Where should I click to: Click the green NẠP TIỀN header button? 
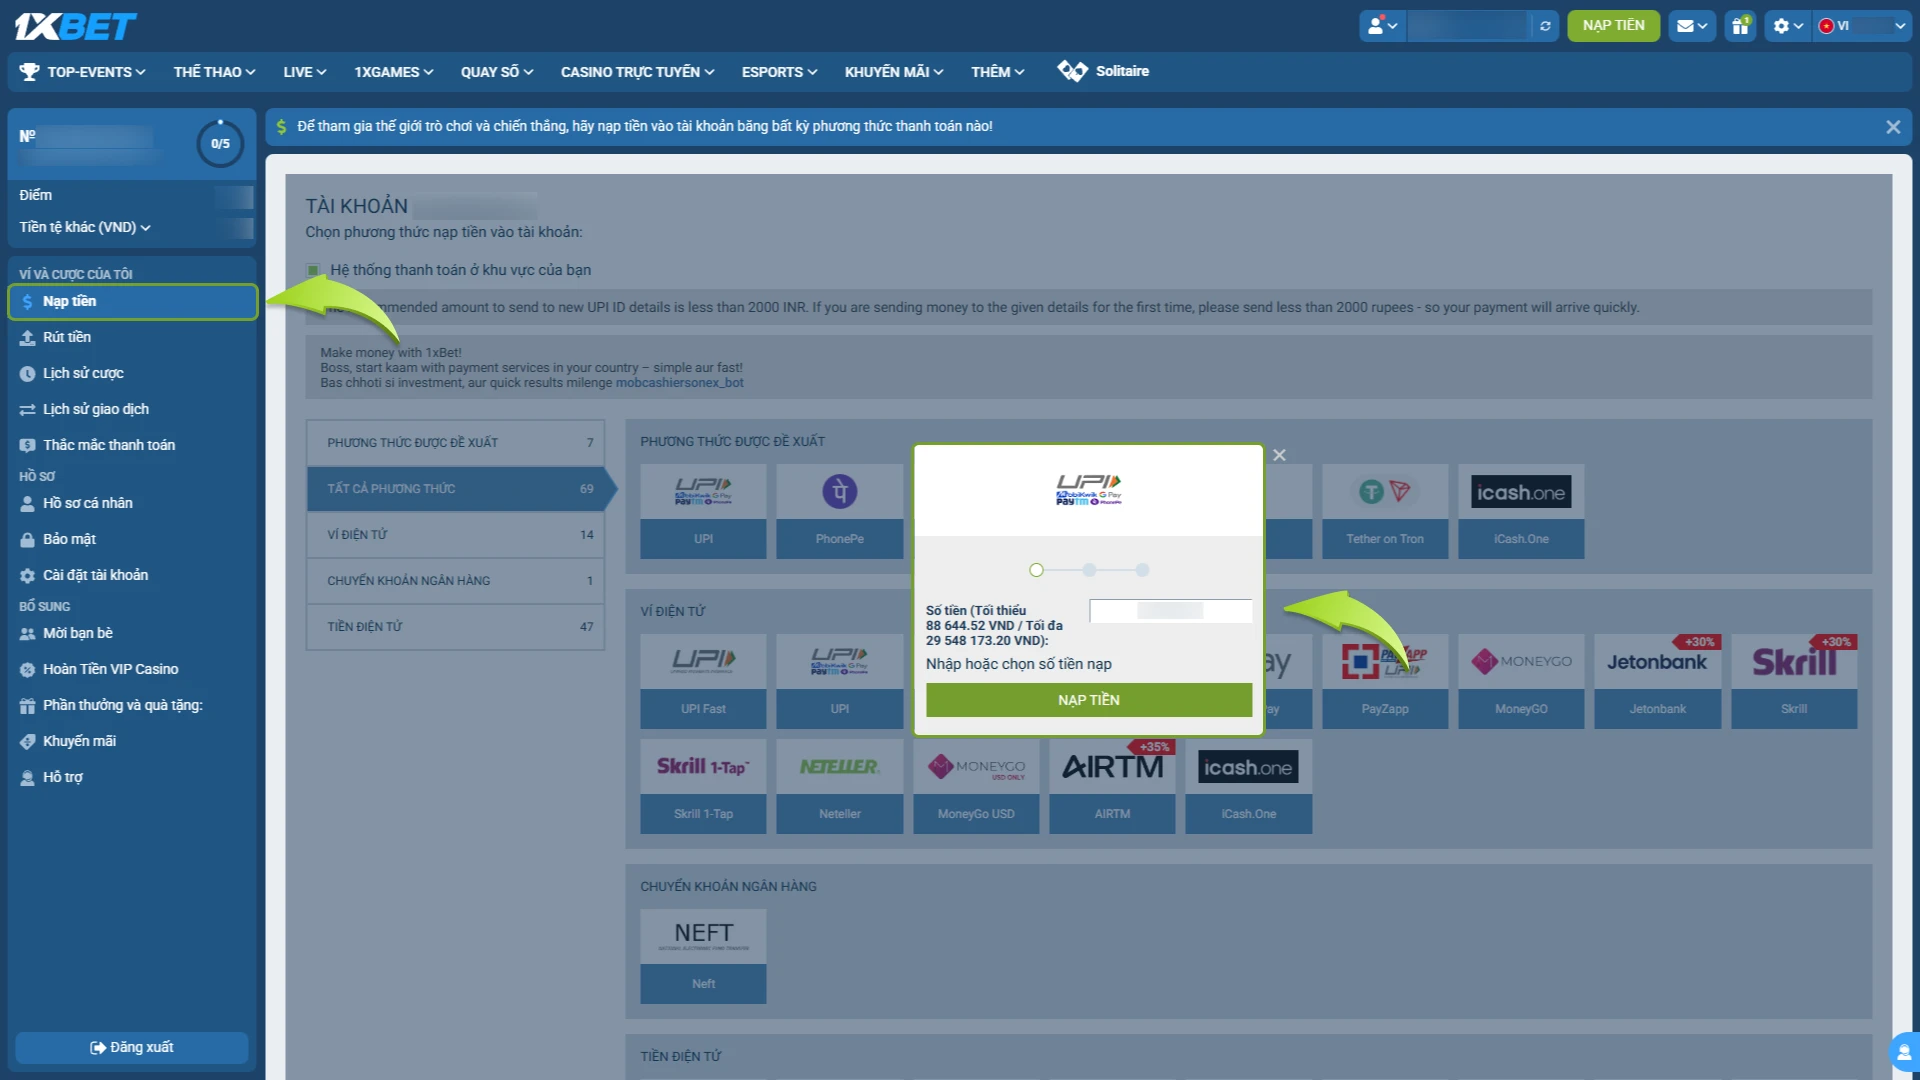click(1613, 26)
